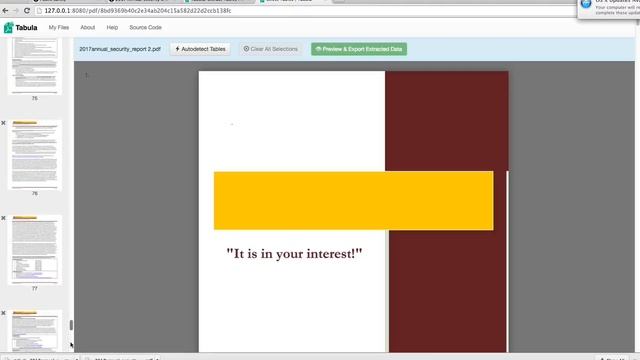This screenshot has width=640, height=360.
Task: Click the browser address bar URL
Action: (138, 11)
